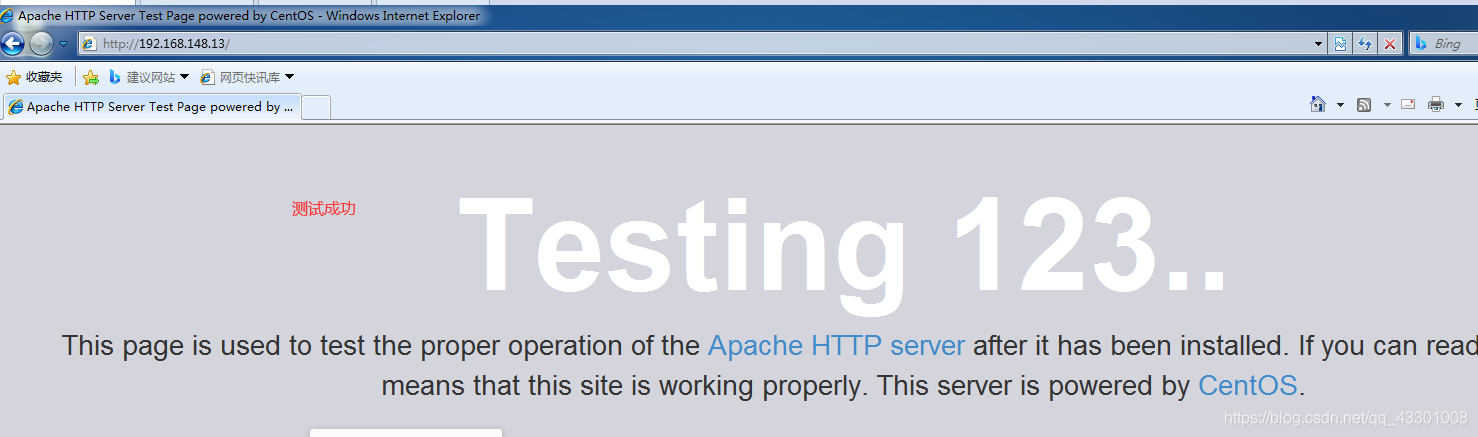
Task: Click the red 测试成功 text
Action: [324, 209]
